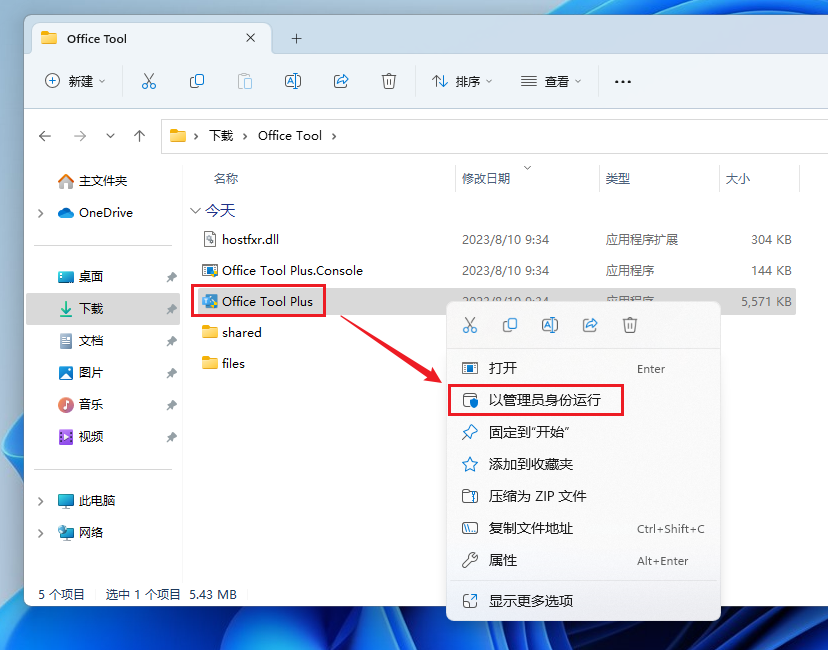Expand the OneDrive tree node
Image resolution: width=828 pixels, height=650 pixels.
tap(41, 213)
